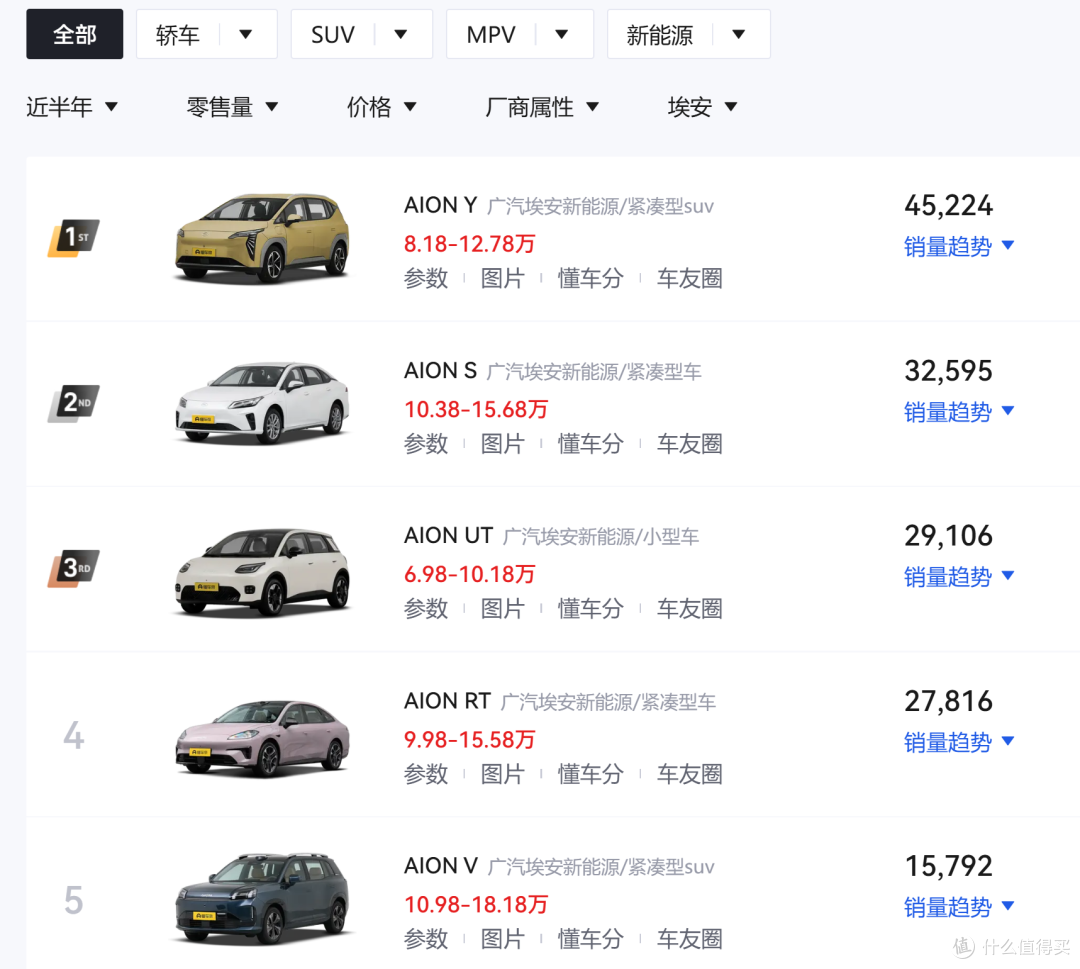The width and height of the screenshot is (1080, 969).
Task: Open the AION RT model title
Action: 448,700
